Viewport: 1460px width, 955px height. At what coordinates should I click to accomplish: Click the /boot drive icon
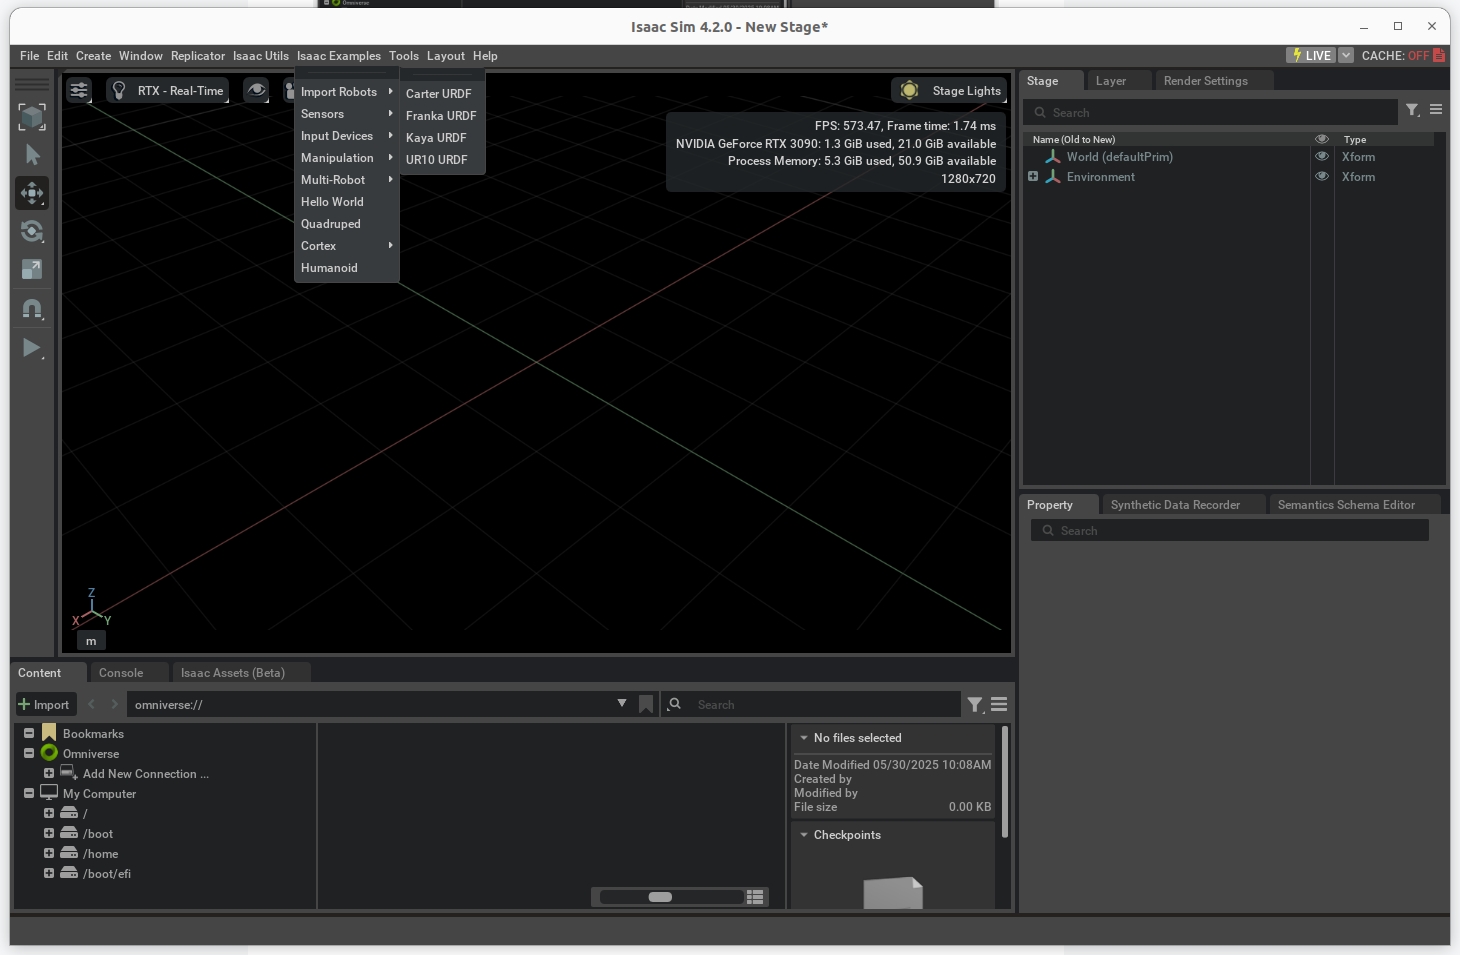69,833
